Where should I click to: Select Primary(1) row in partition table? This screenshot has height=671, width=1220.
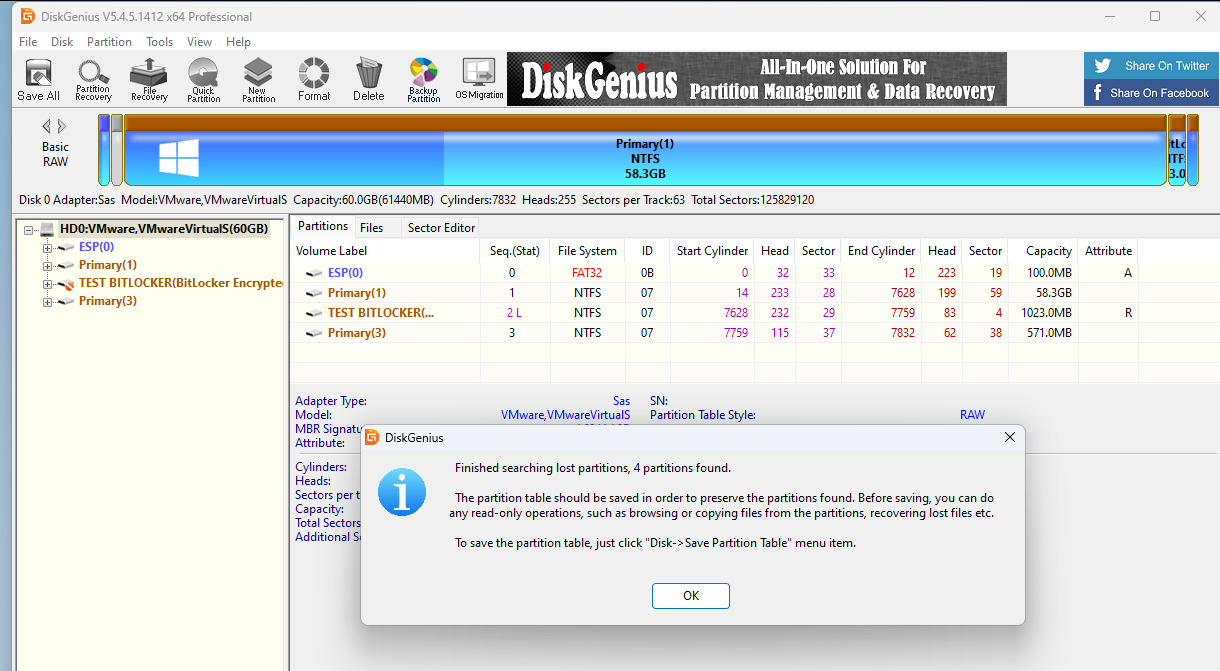(x=715, y=293)
